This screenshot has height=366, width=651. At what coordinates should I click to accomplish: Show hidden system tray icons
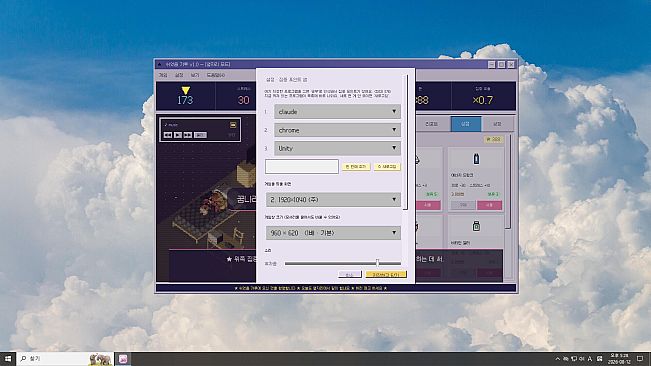[558, 359]
